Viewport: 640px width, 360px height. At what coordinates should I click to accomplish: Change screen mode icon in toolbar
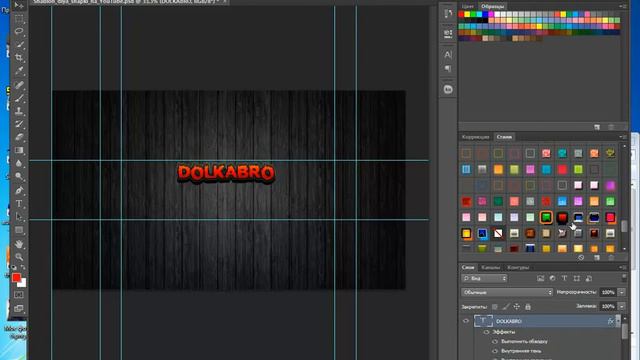[x=19, y=309]
